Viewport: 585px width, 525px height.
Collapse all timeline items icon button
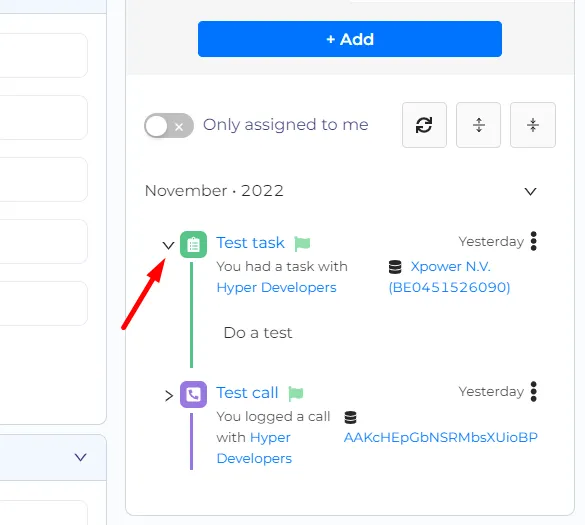point(533,125)
